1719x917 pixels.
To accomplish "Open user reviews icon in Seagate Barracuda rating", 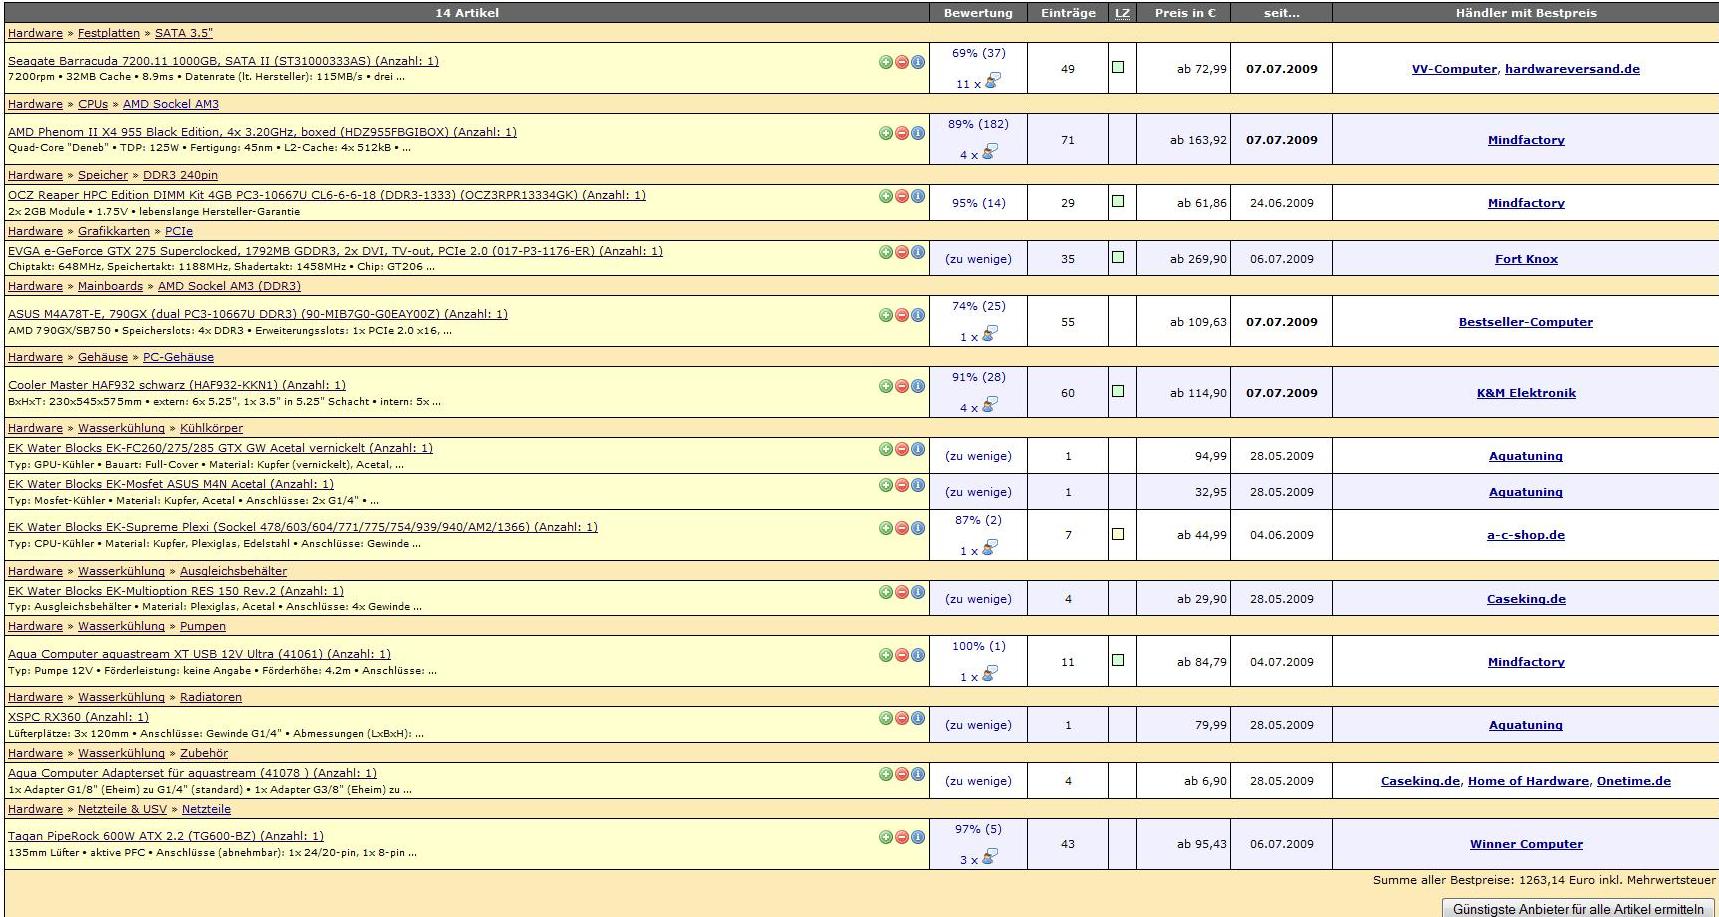I will click(x=992, y=81).
